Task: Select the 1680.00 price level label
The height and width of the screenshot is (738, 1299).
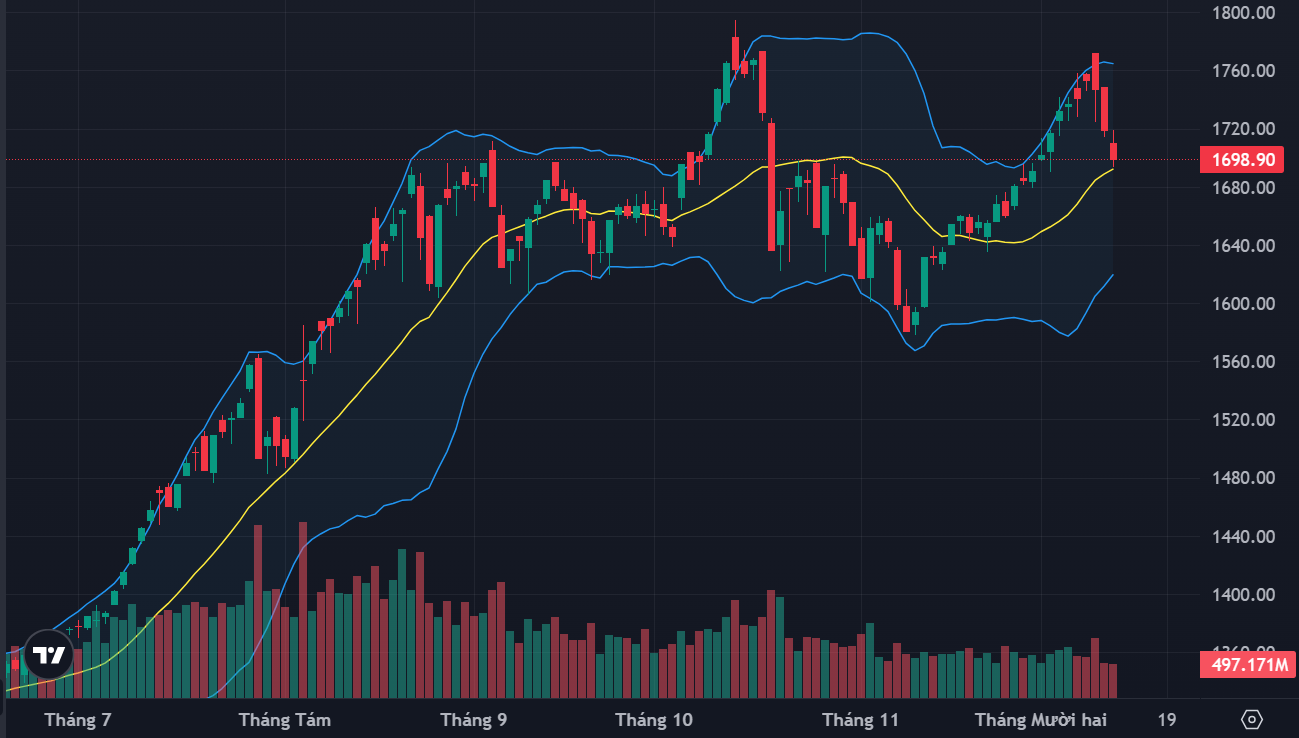Action: tap(1242, 188)
